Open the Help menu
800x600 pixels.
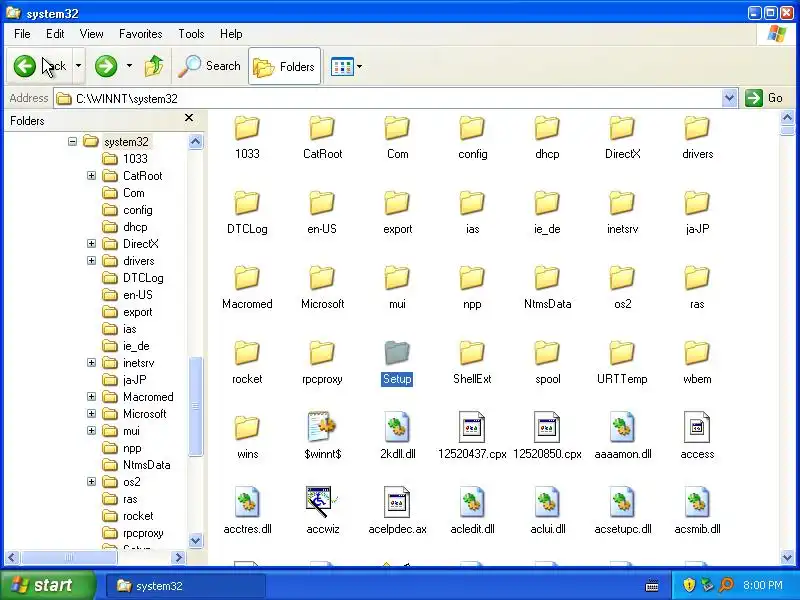point(231,34)
